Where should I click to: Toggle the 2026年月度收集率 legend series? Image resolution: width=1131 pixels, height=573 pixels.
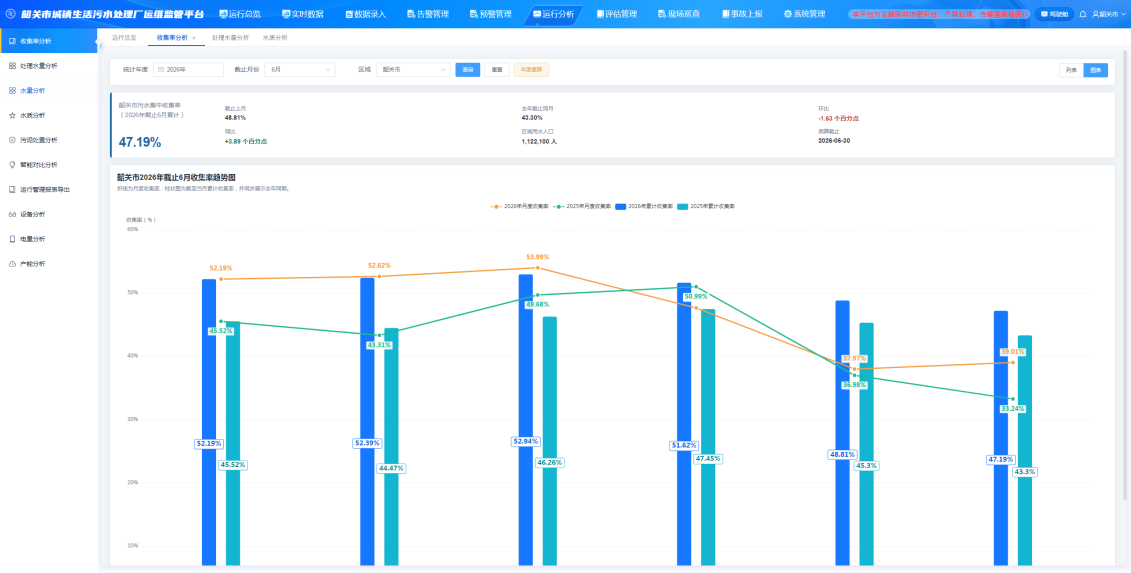click(x=520, y=206)
